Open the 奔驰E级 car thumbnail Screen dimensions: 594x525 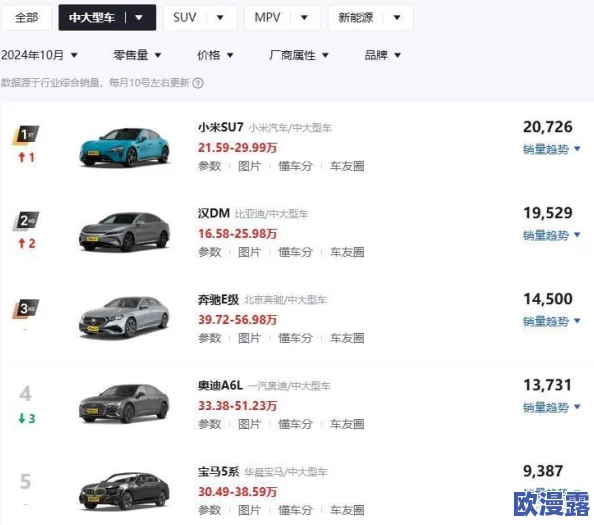tap(124, 317)
